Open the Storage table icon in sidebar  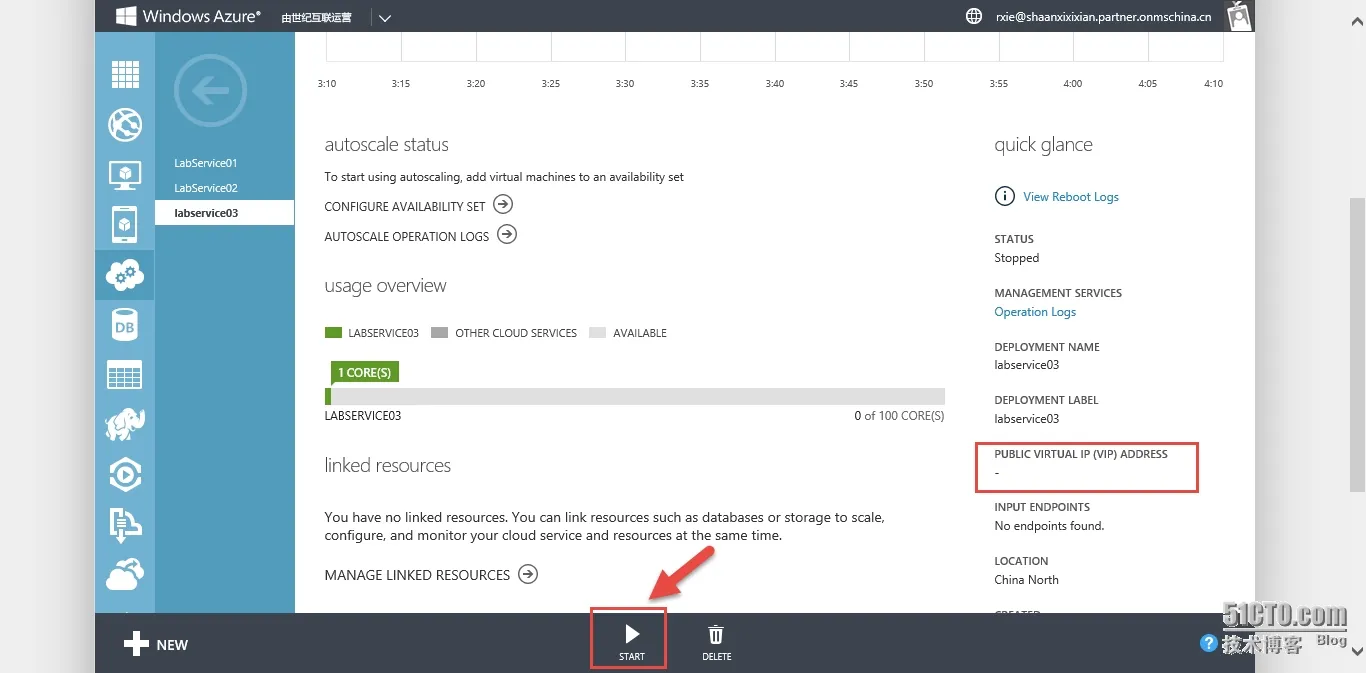pos(125,375)
